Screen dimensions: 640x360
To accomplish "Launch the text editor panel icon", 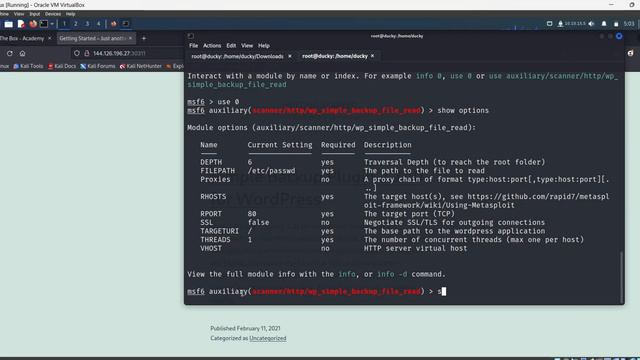I will tap(21, 24).
